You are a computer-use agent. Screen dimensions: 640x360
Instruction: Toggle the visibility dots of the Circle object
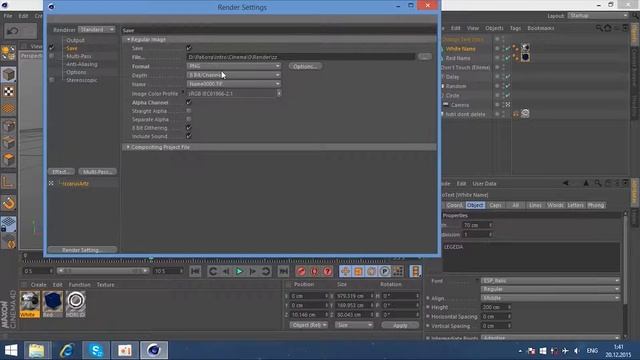(x=503, y=95)
